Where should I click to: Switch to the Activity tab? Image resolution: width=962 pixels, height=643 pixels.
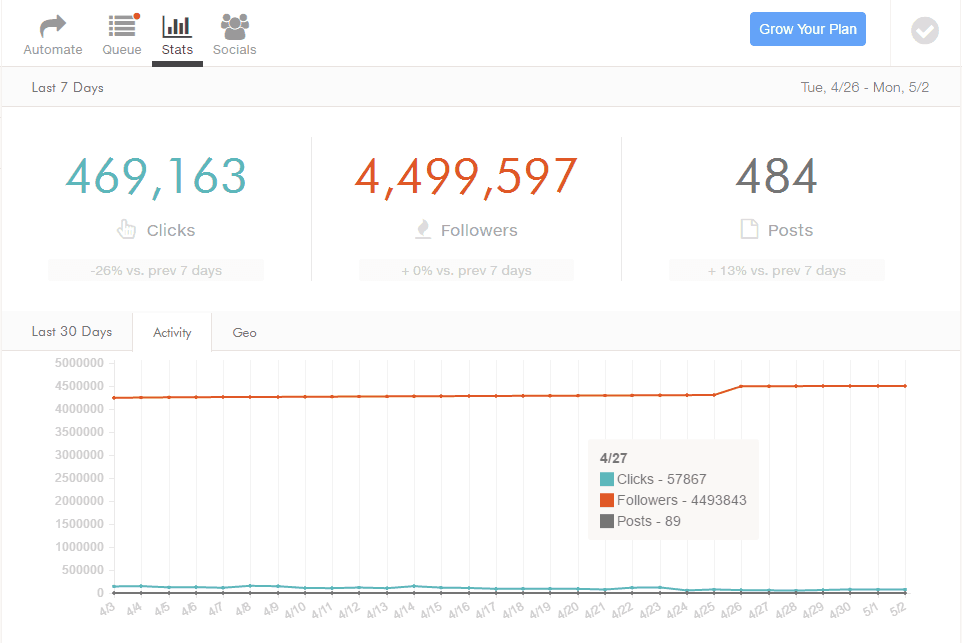[172, 332]
